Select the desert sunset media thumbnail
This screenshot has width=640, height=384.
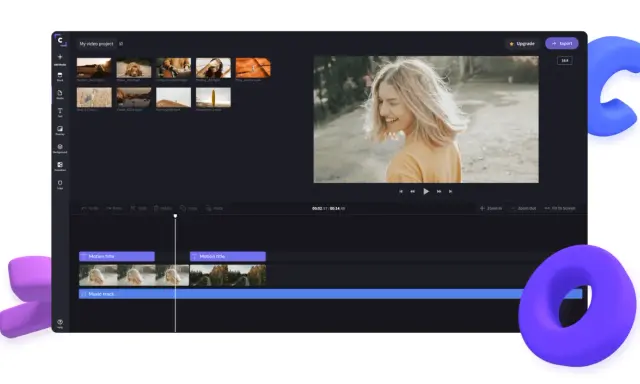94,68
